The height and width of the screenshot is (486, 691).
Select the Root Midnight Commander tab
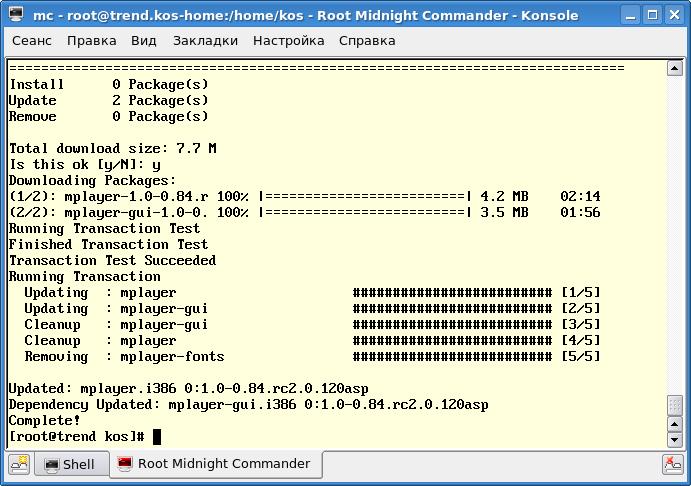pyautogui.click(x=215, y=464)
